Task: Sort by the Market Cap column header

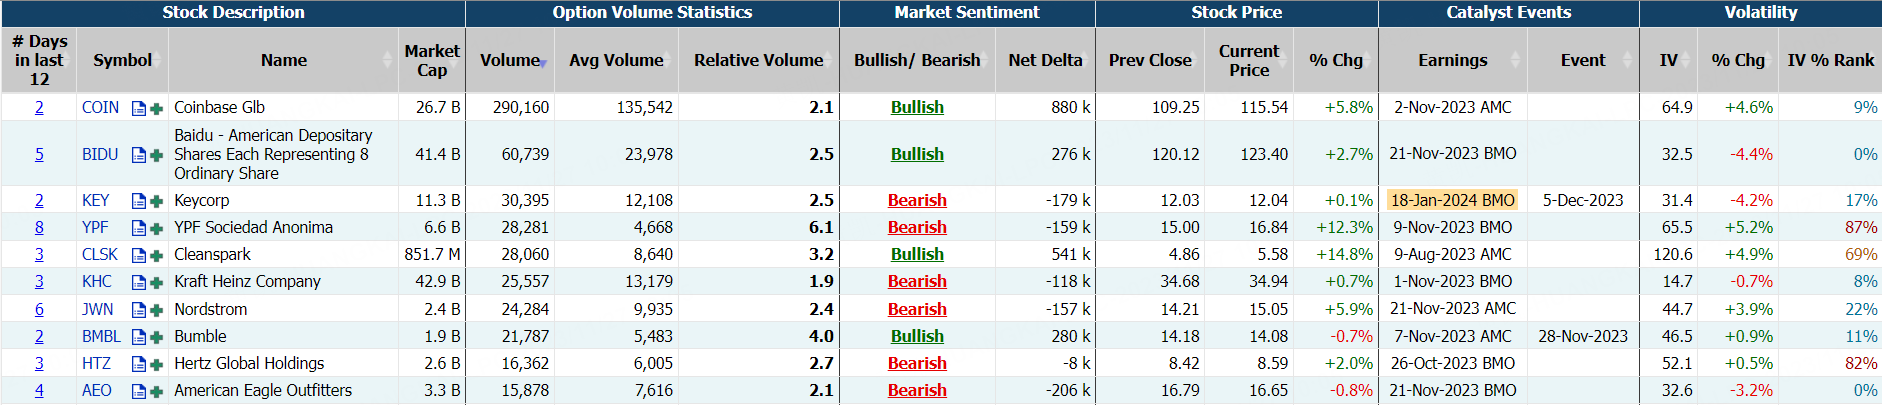Action: click(432, 60)
